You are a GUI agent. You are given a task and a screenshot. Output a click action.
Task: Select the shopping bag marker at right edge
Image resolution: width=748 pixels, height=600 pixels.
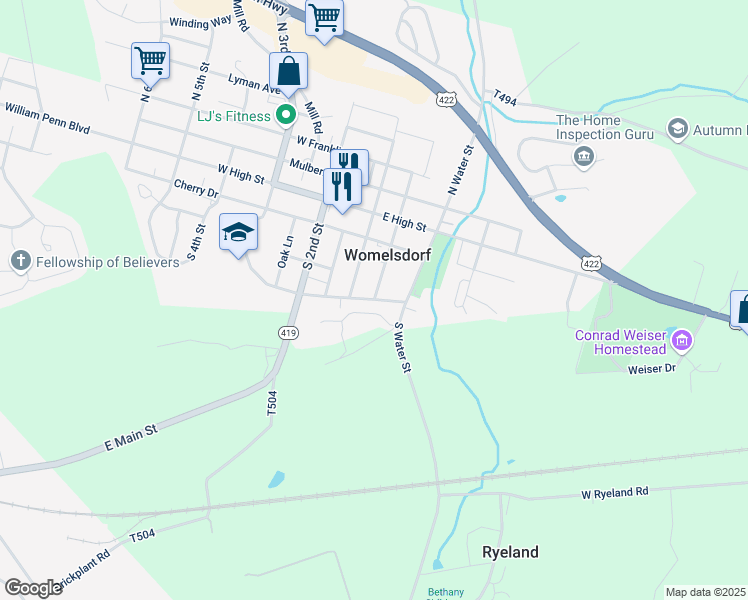(741, 310)
